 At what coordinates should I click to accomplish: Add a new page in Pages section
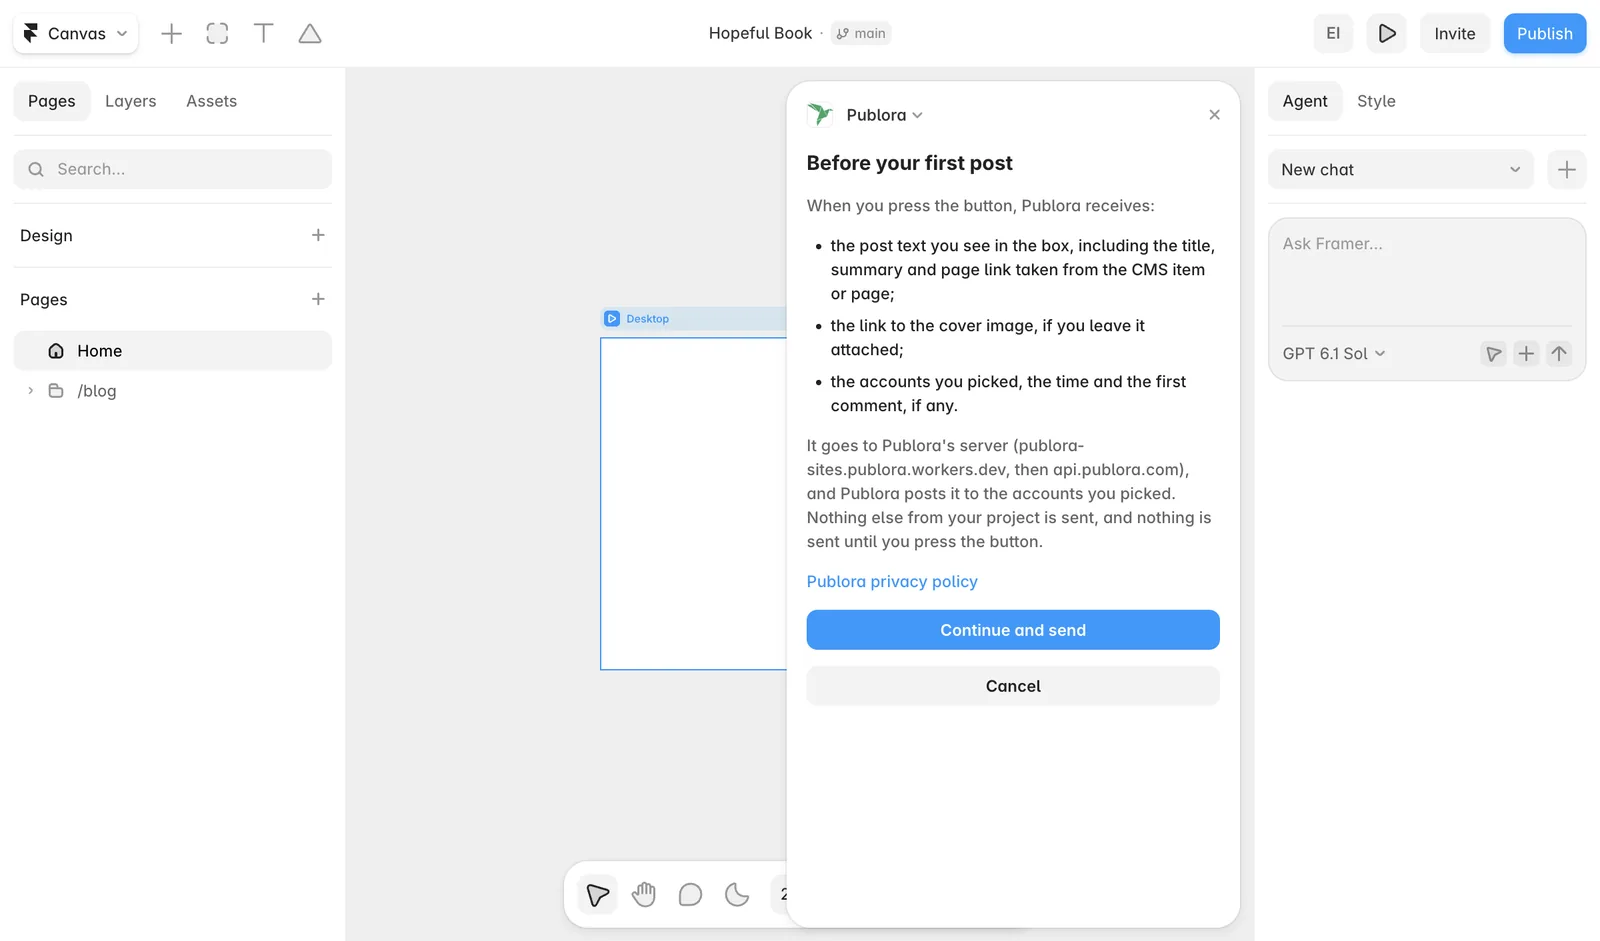318,299
